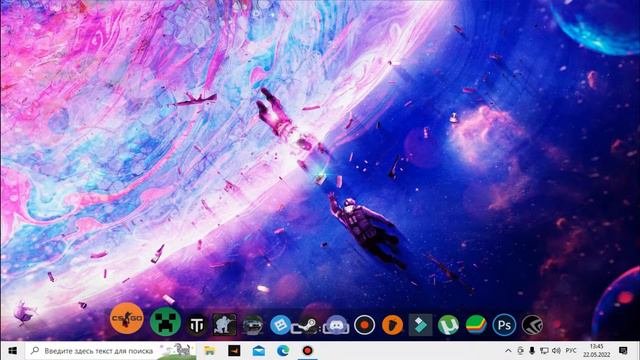Launch Filmora video editor icon
This screenshot has height=360, width=640.
[x=420, y=325]
